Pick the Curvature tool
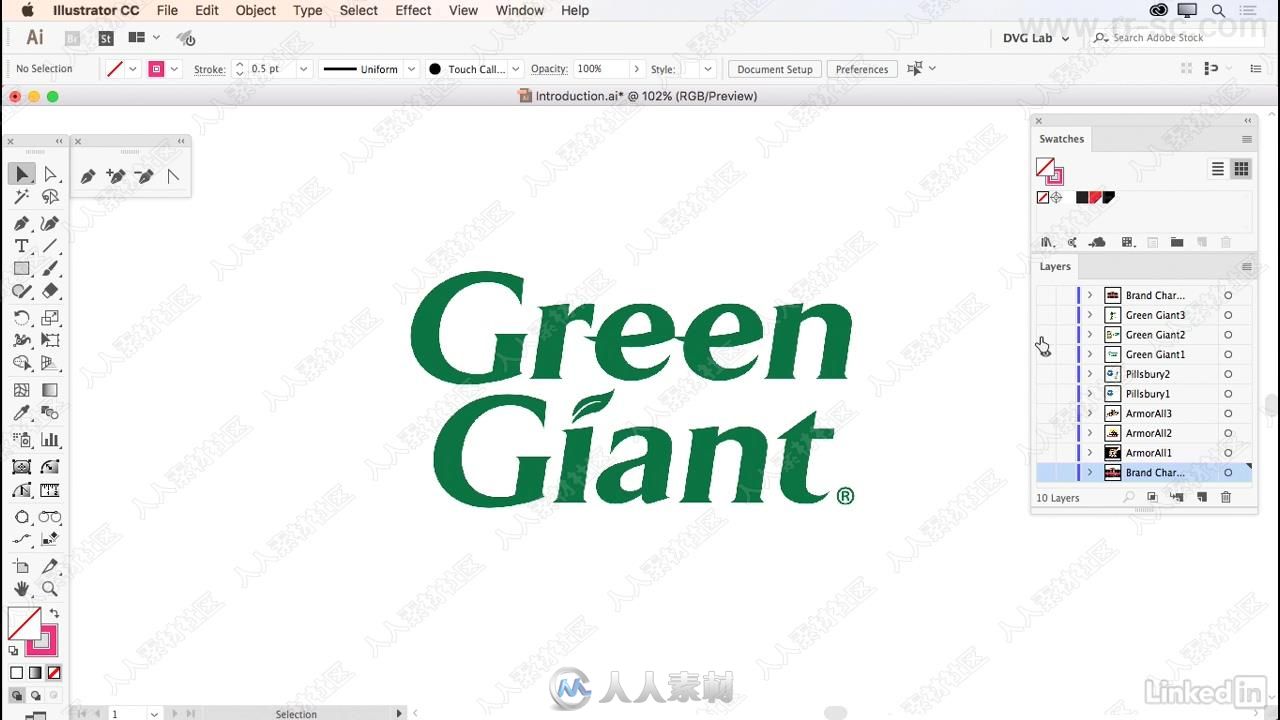This screenshot has width=1280, height=720. pyautogui.click(x=50, y=223)
